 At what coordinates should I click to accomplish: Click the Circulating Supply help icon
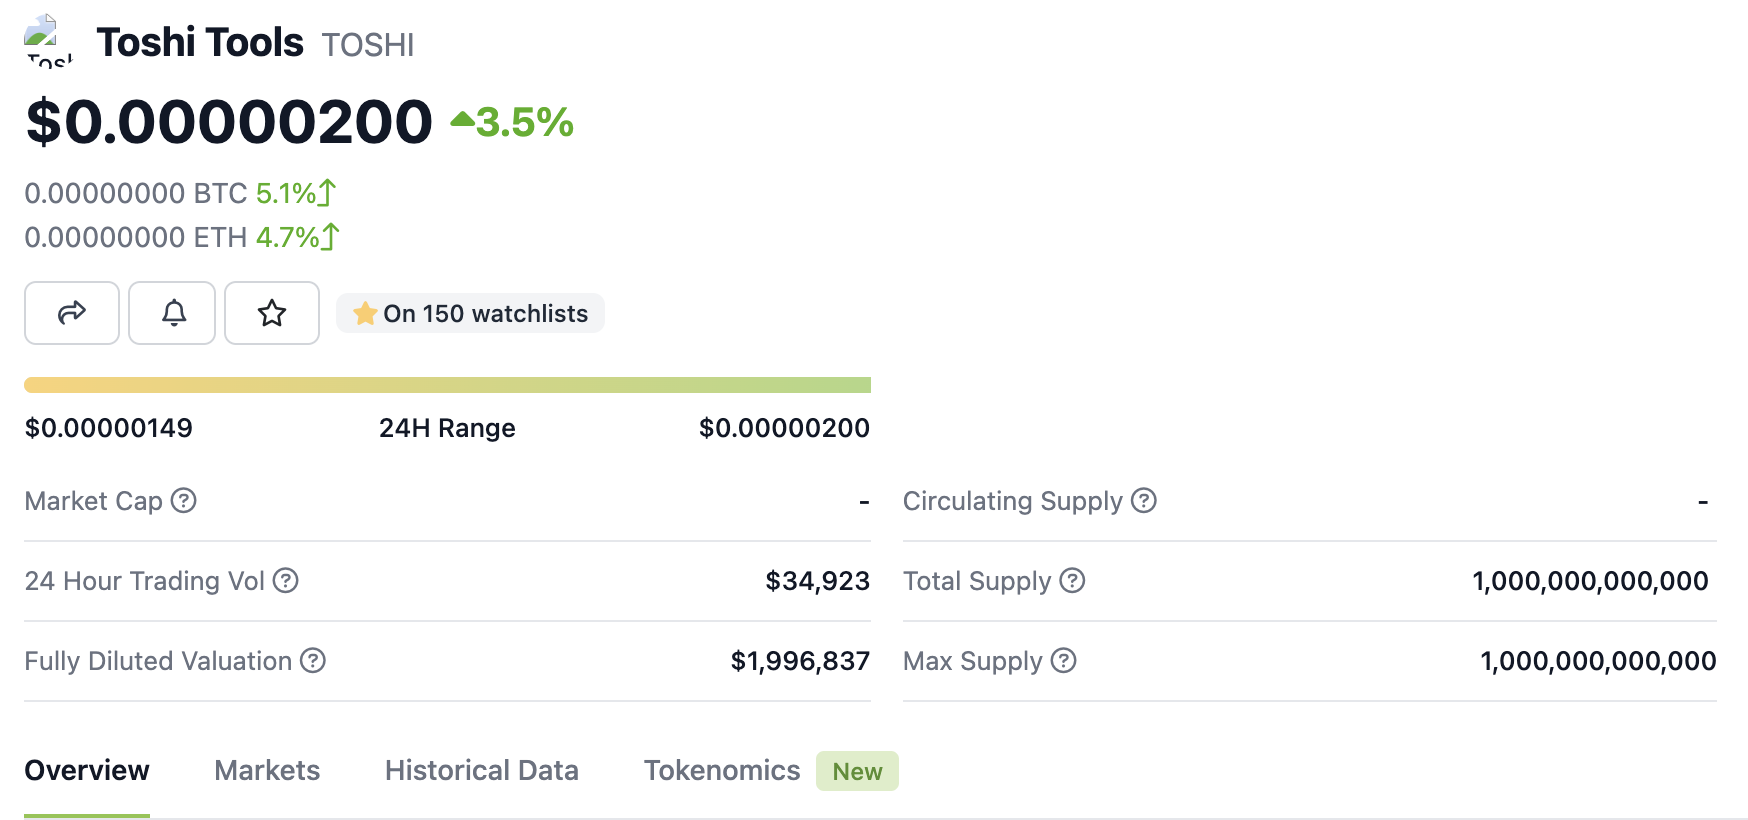1144,500
